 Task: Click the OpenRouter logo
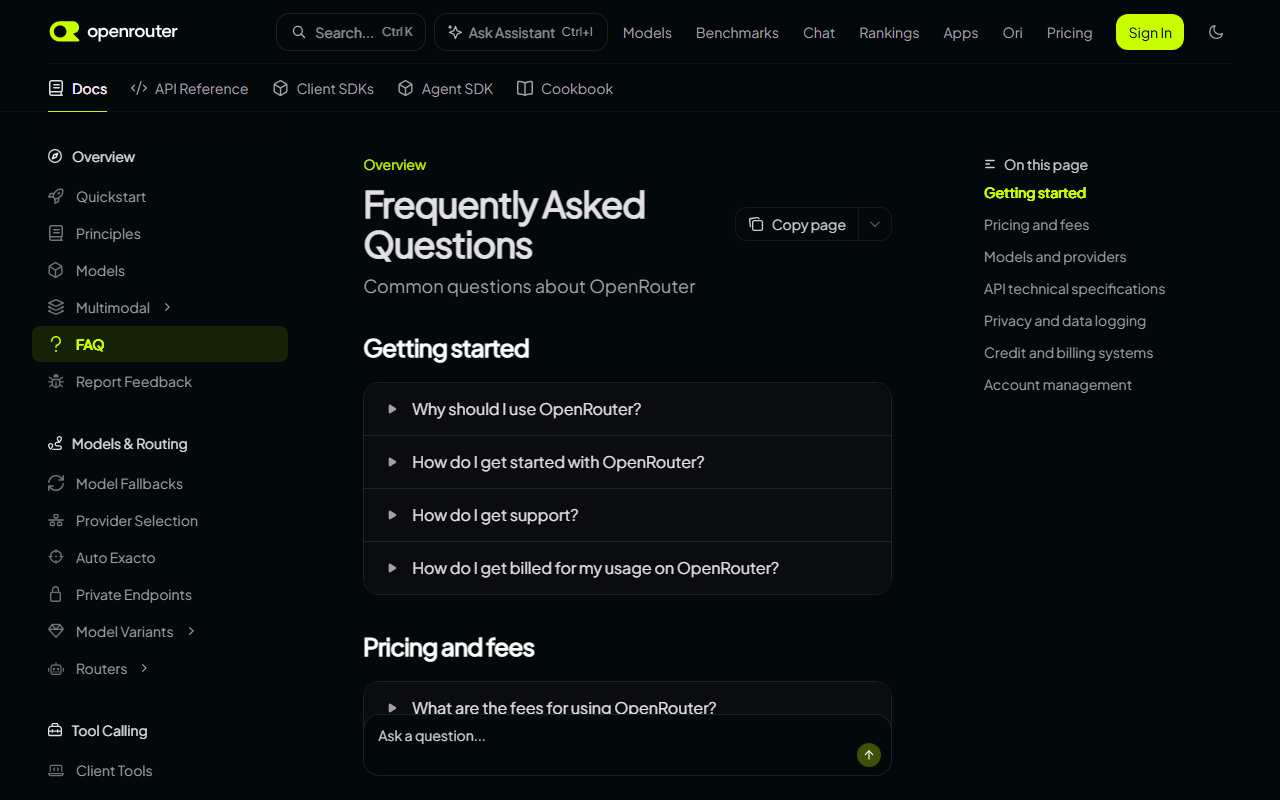coord(113,32)
